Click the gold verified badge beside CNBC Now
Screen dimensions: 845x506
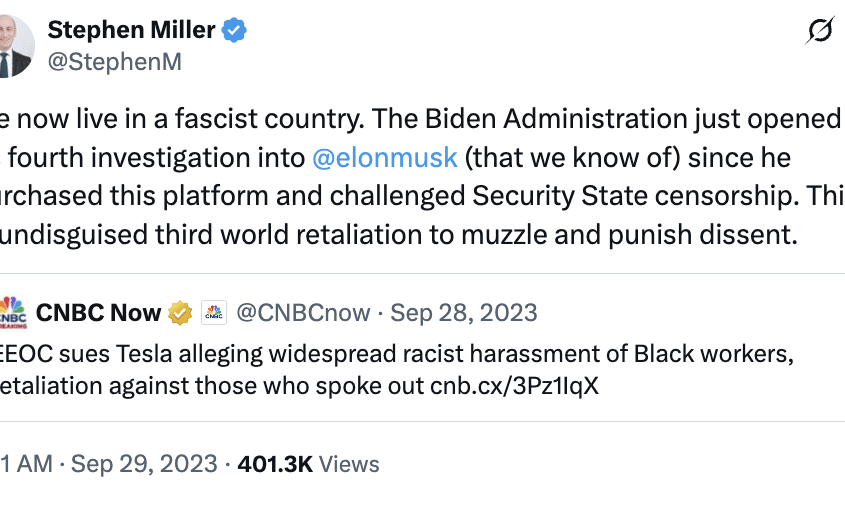180,313
